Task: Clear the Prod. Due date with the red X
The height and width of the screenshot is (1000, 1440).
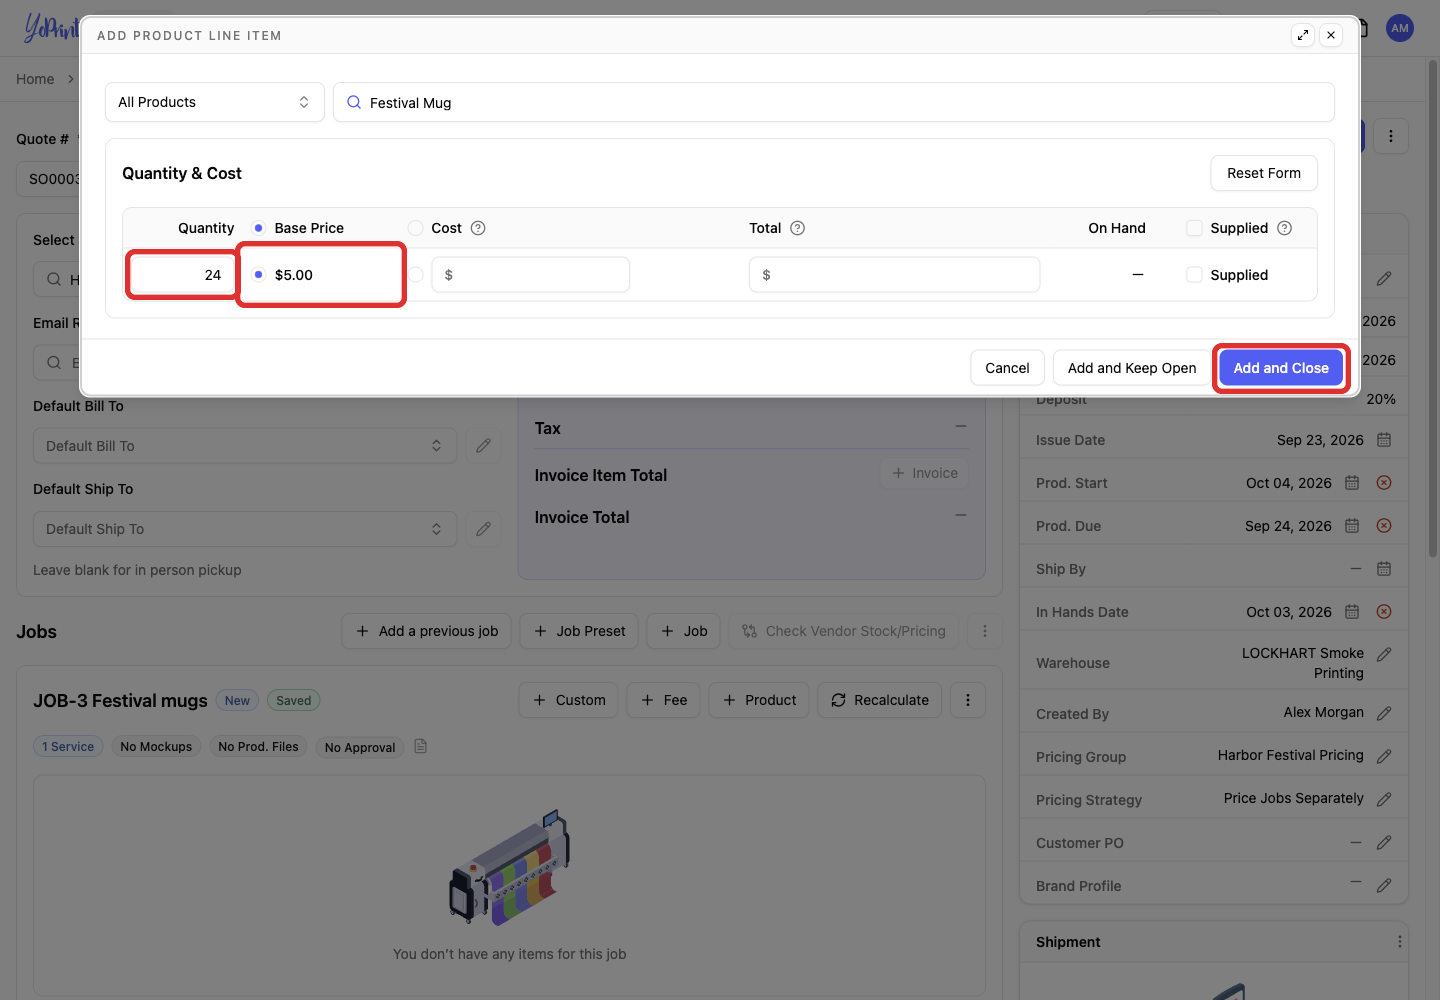Action: (1384, 526)
